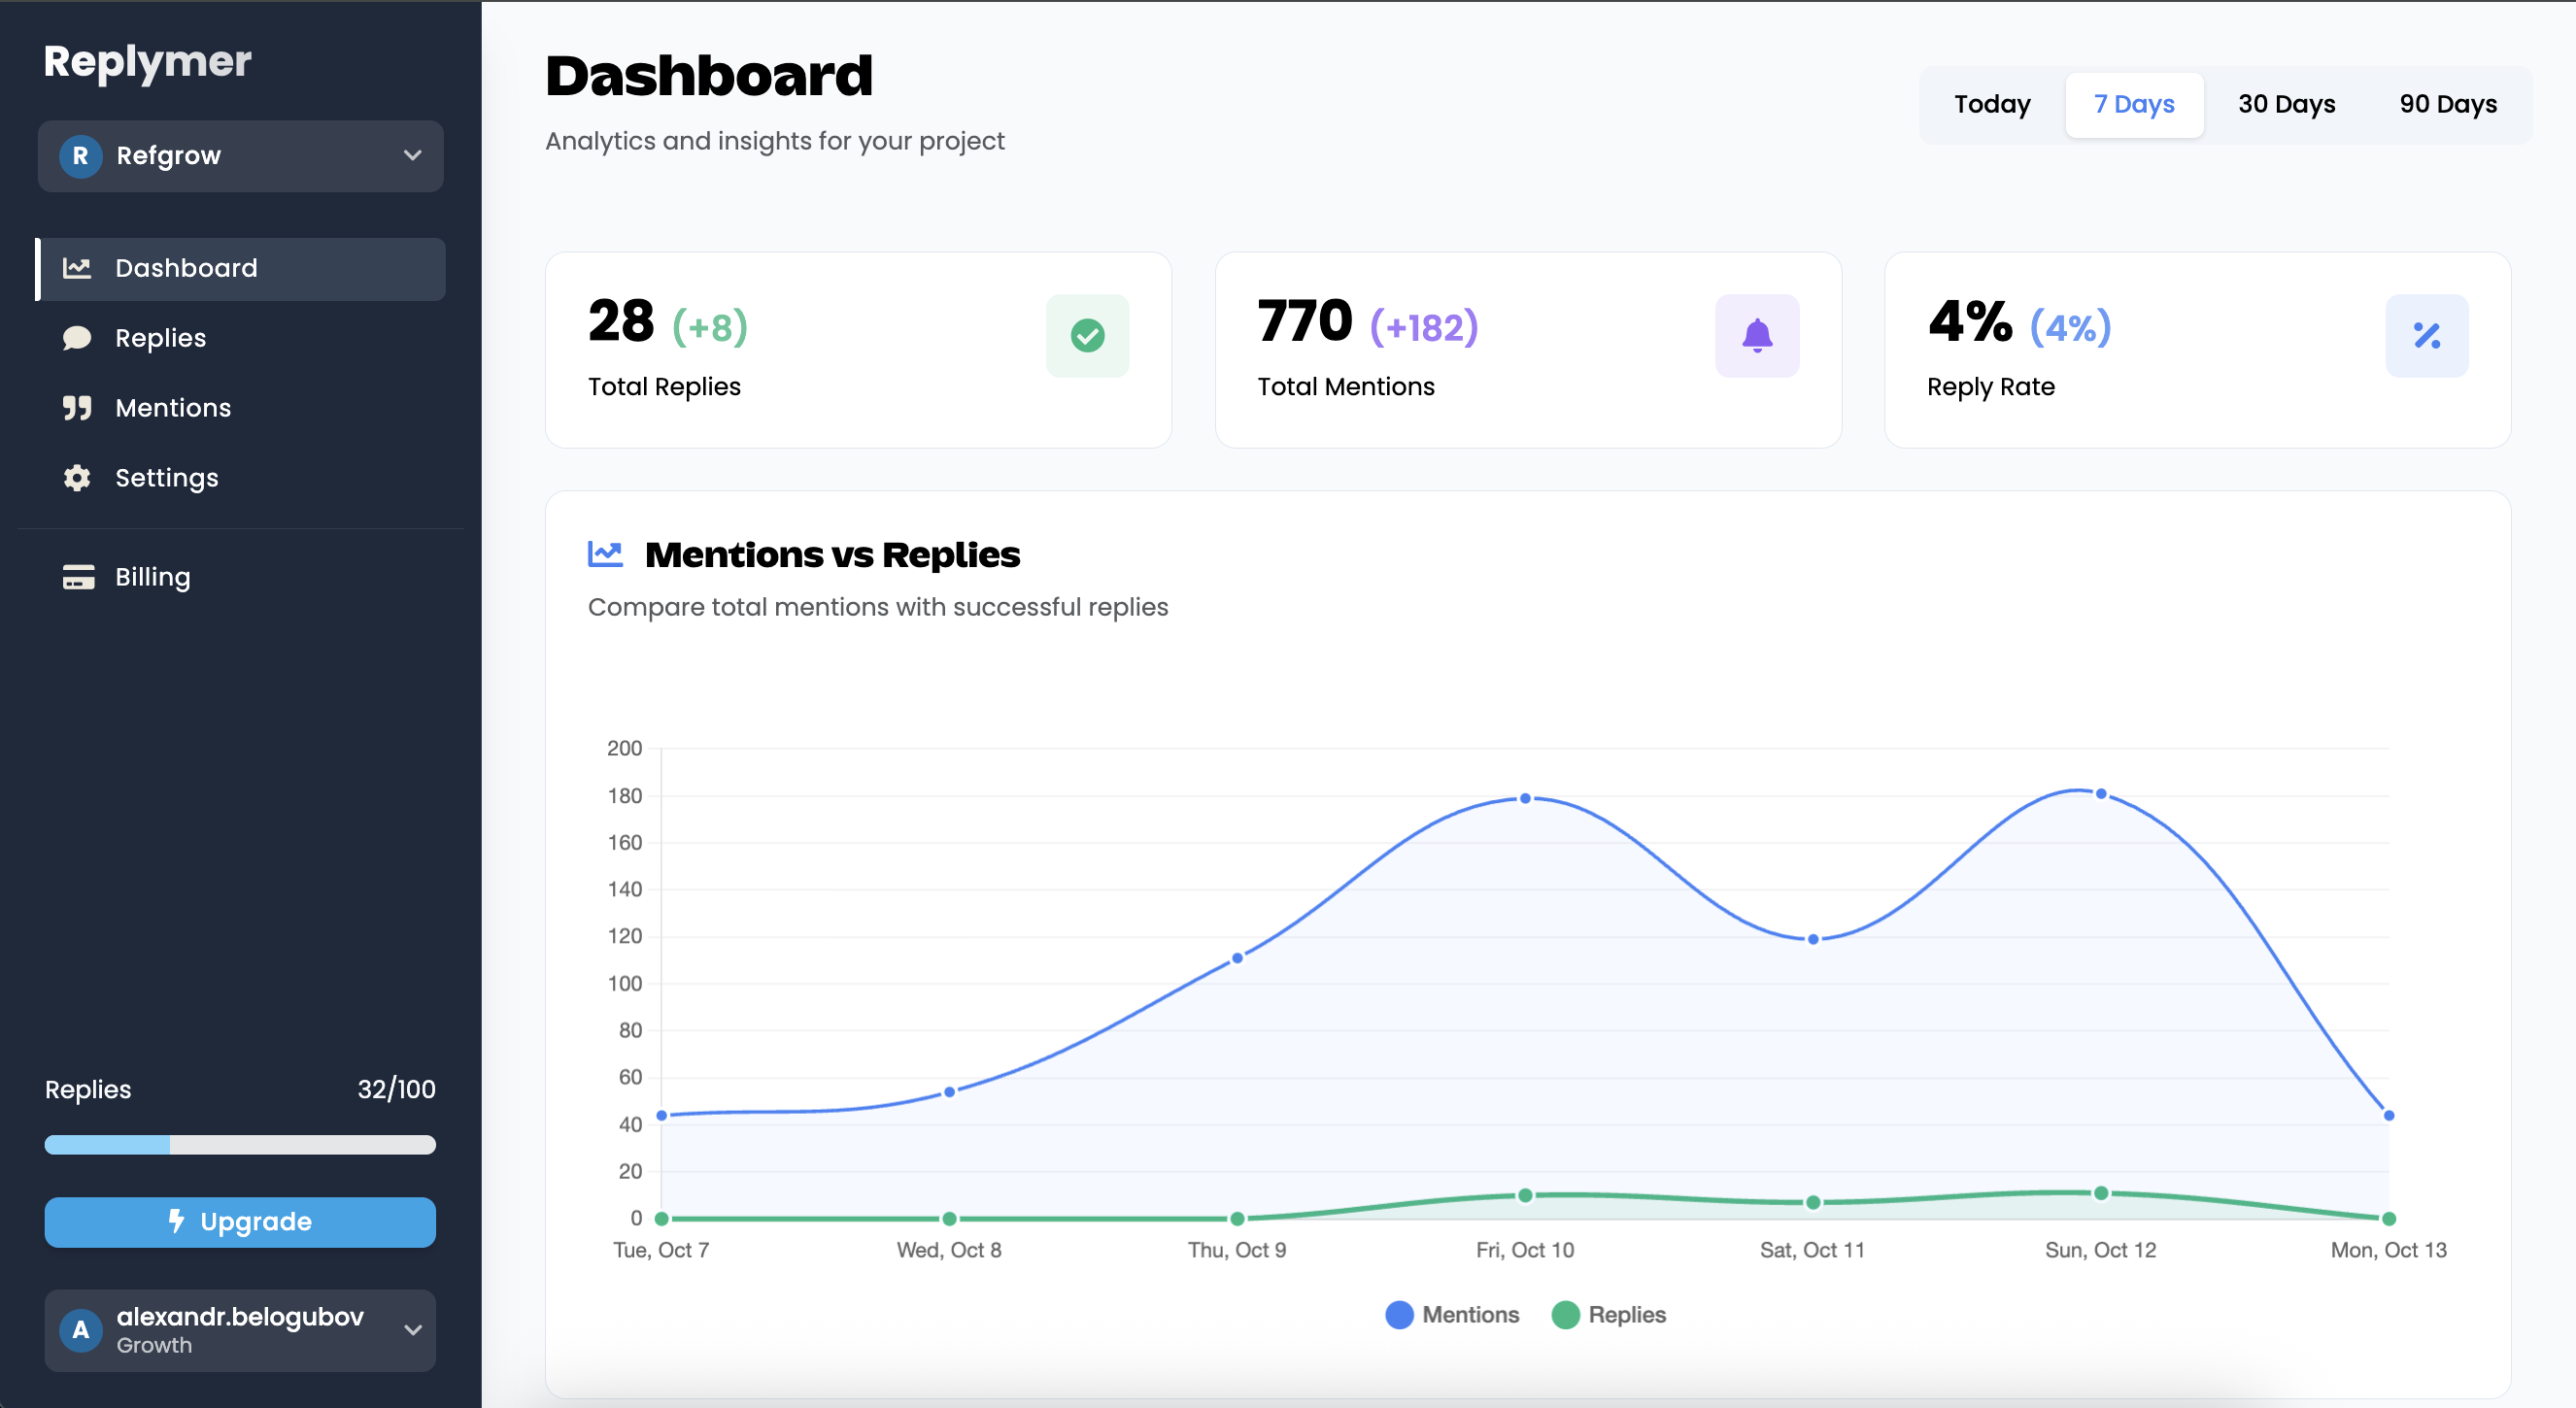Click the Mentions quote marks sidebar icon

[x=77, y=408]
